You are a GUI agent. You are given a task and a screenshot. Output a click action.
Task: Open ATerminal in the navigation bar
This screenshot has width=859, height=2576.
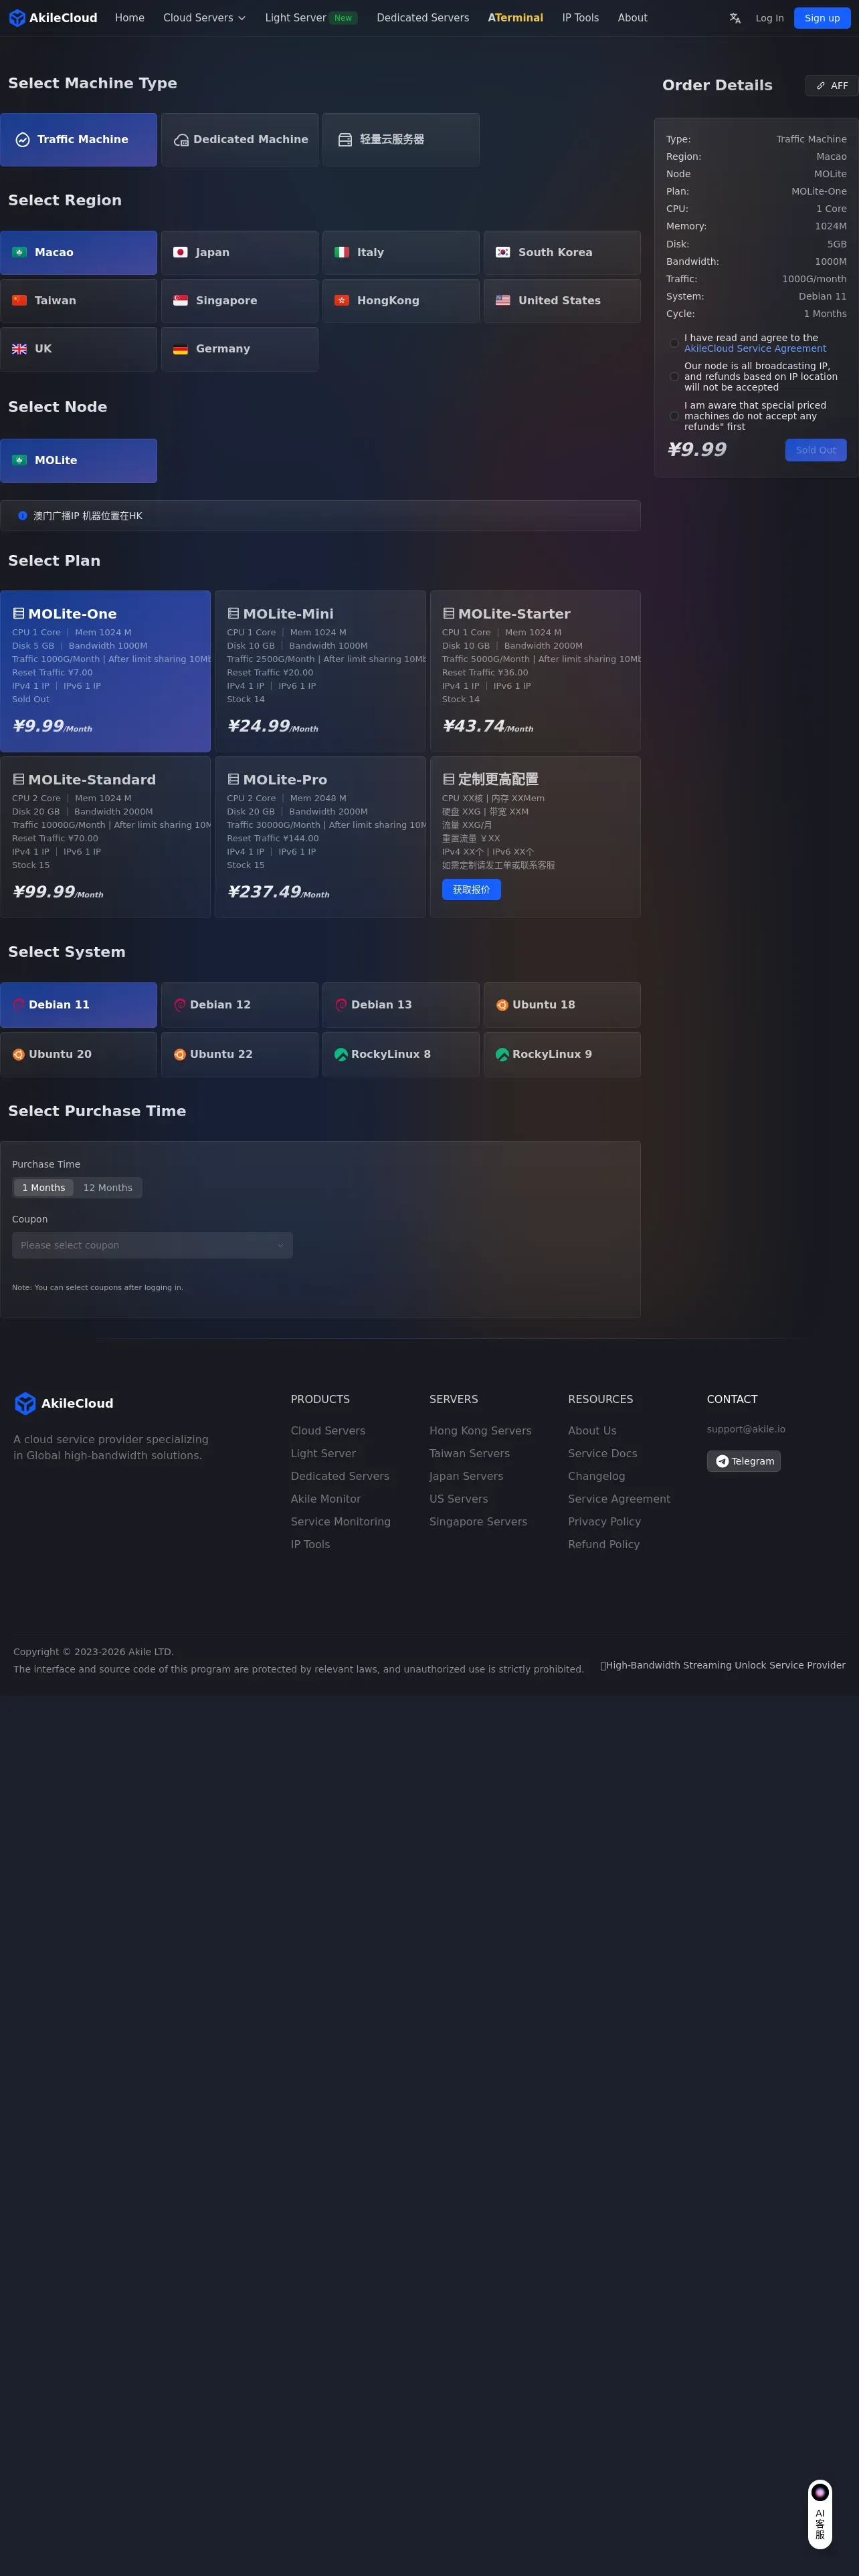click(515, 18)
